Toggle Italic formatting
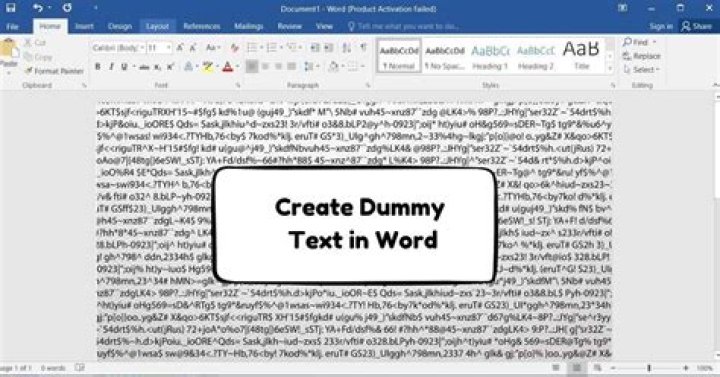 point(111,67)
